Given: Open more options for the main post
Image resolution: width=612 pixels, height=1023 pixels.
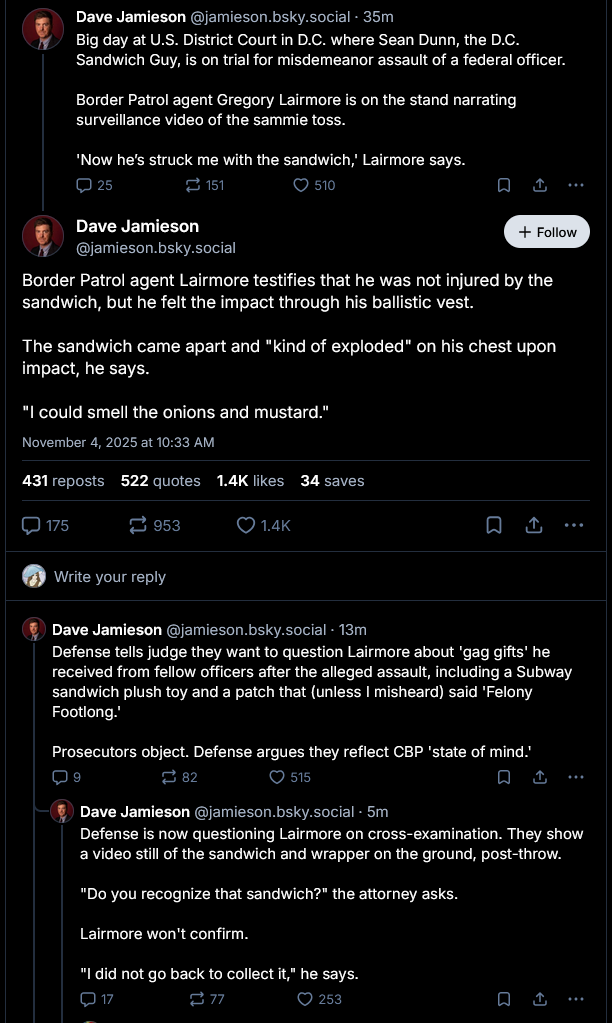Looking at the screenshot, I should click(x=574, y=525).
